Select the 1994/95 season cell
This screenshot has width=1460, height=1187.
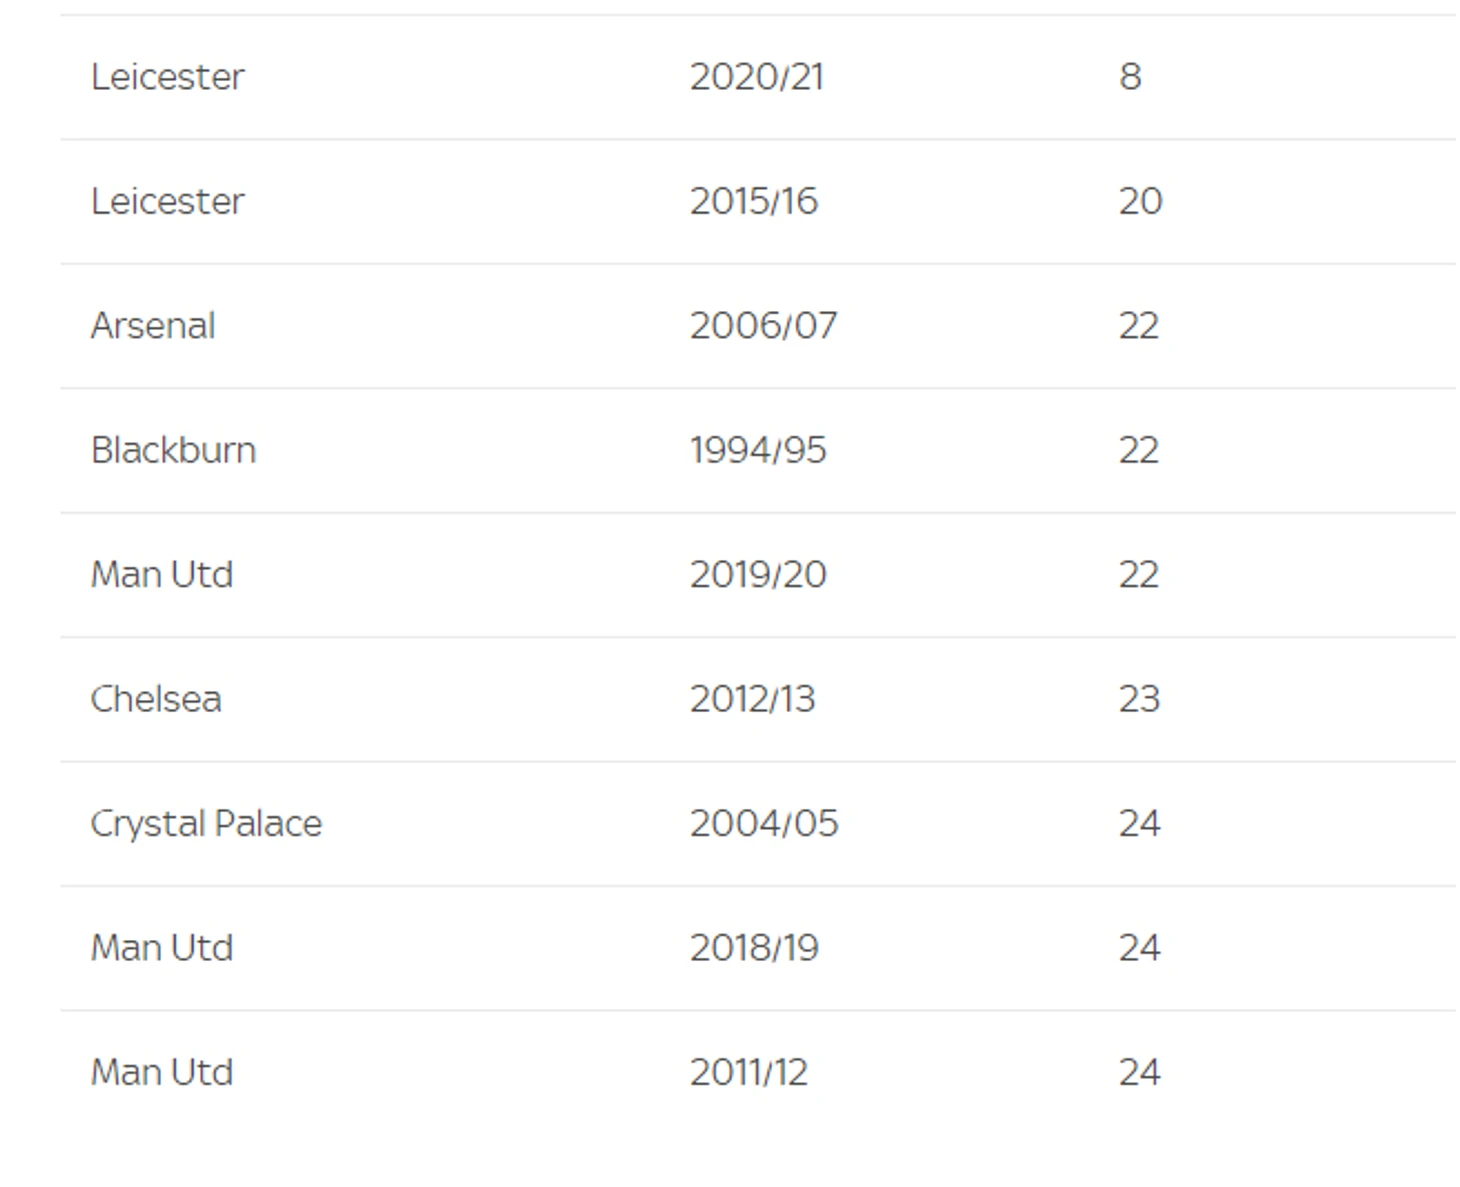[x=758, y=450]
